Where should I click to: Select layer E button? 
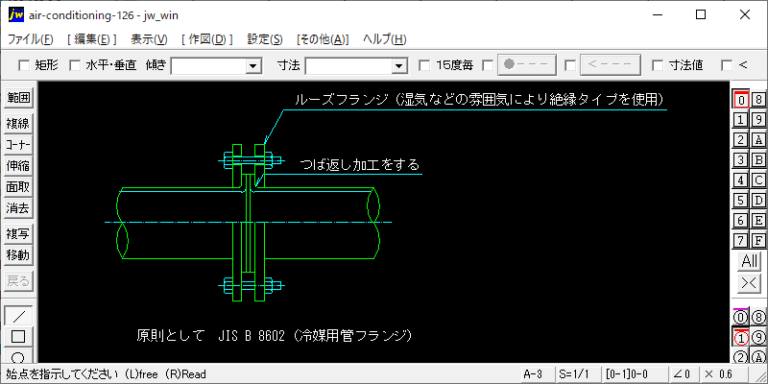759,220
